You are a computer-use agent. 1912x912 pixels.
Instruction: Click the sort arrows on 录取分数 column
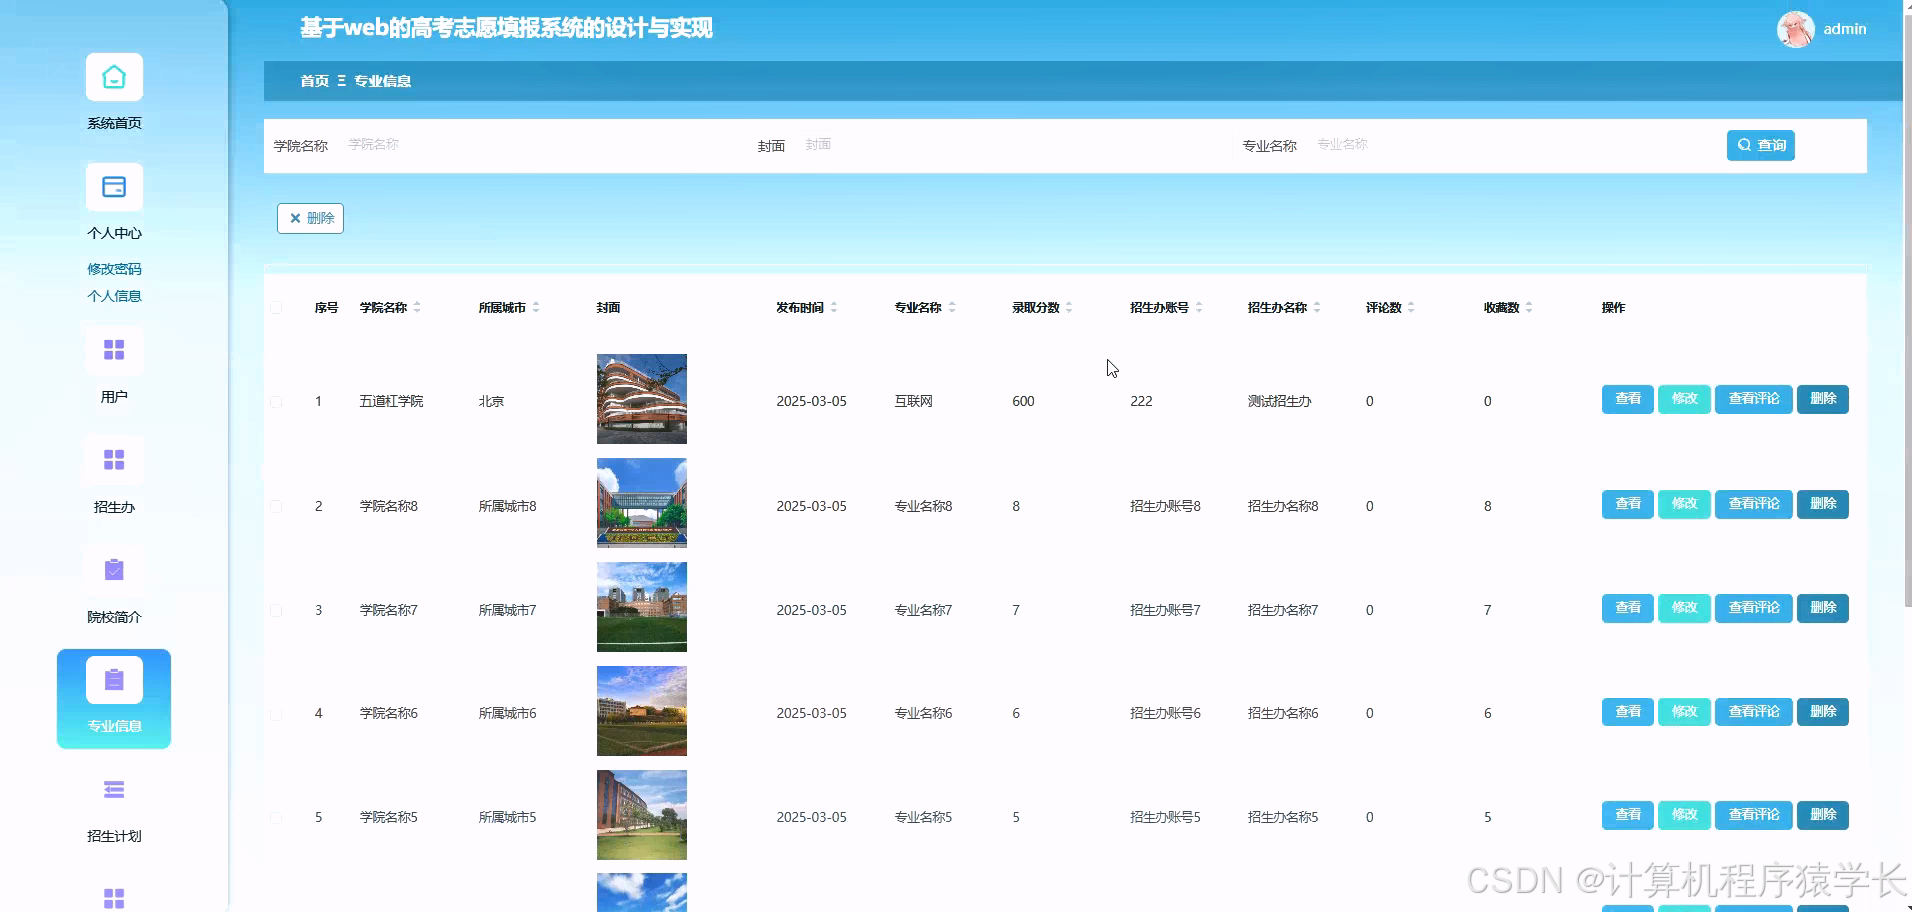[x=1070, y=307]
